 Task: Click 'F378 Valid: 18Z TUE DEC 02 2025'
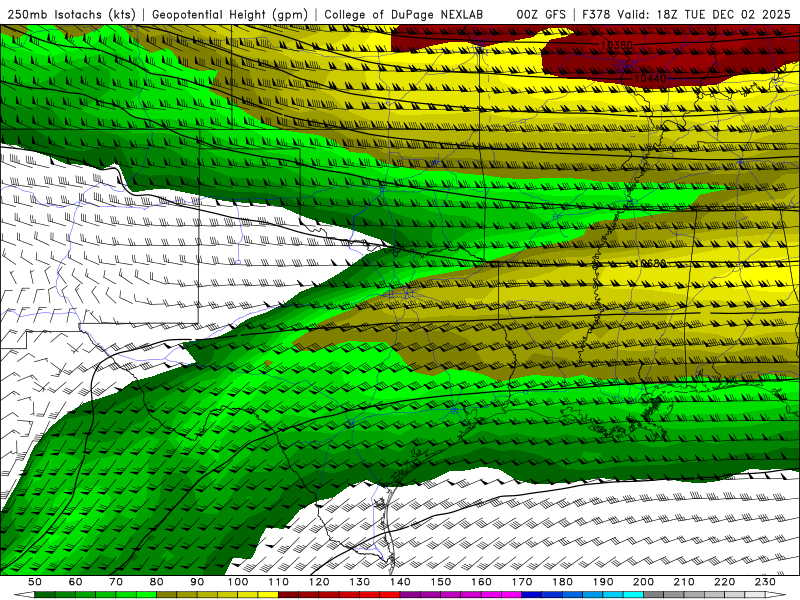pos(686,15)
